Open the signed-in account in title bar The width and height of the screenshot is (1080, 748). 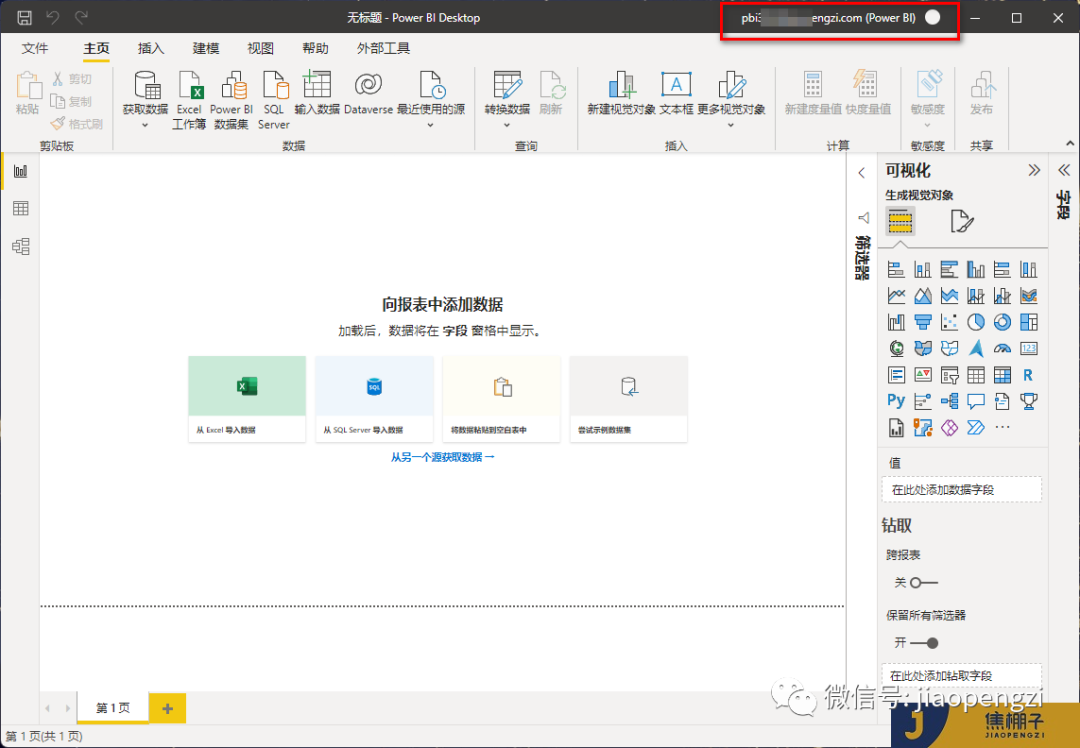(839, 18)
